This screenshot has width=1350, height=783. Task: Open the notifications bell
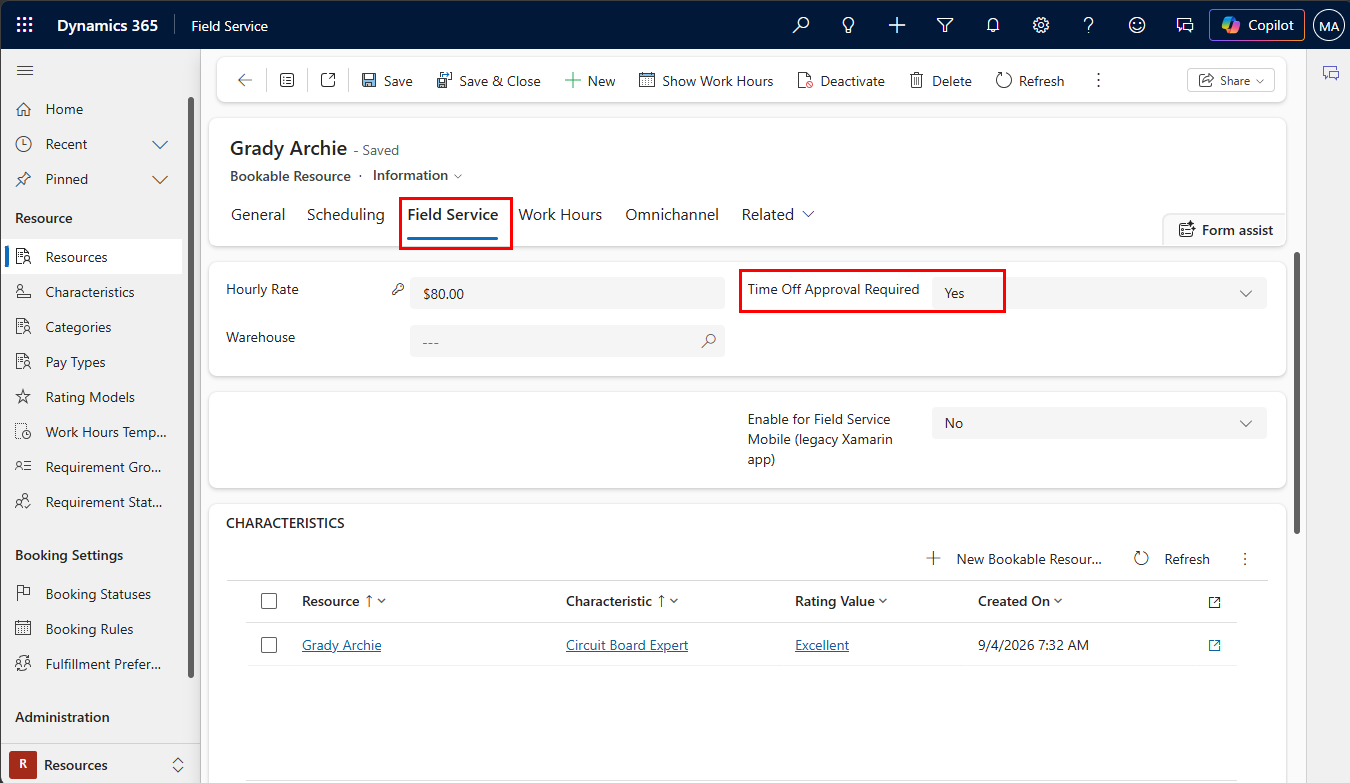coord(993,25)
